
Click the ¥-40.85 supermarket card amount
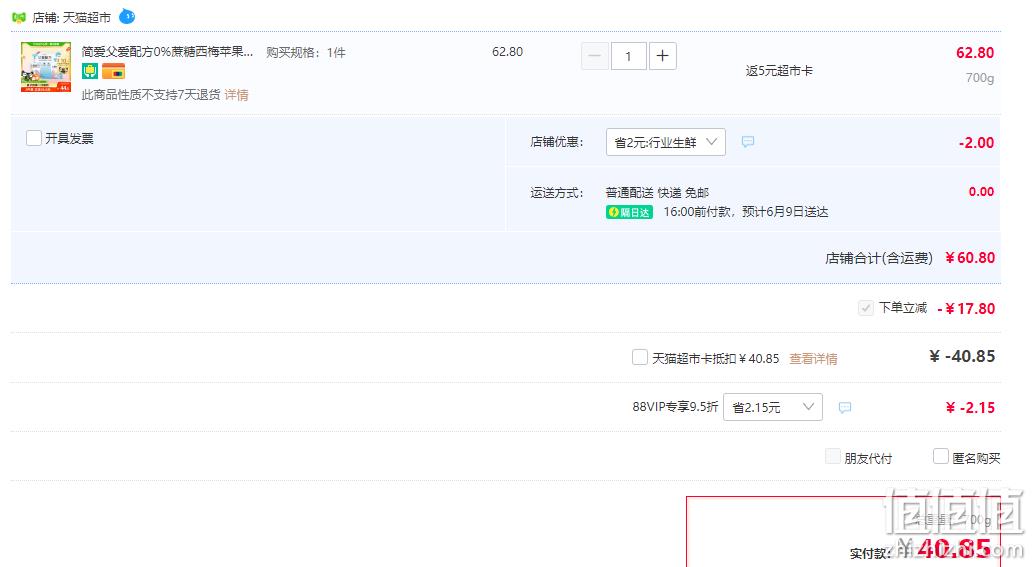tap(962, 356)
